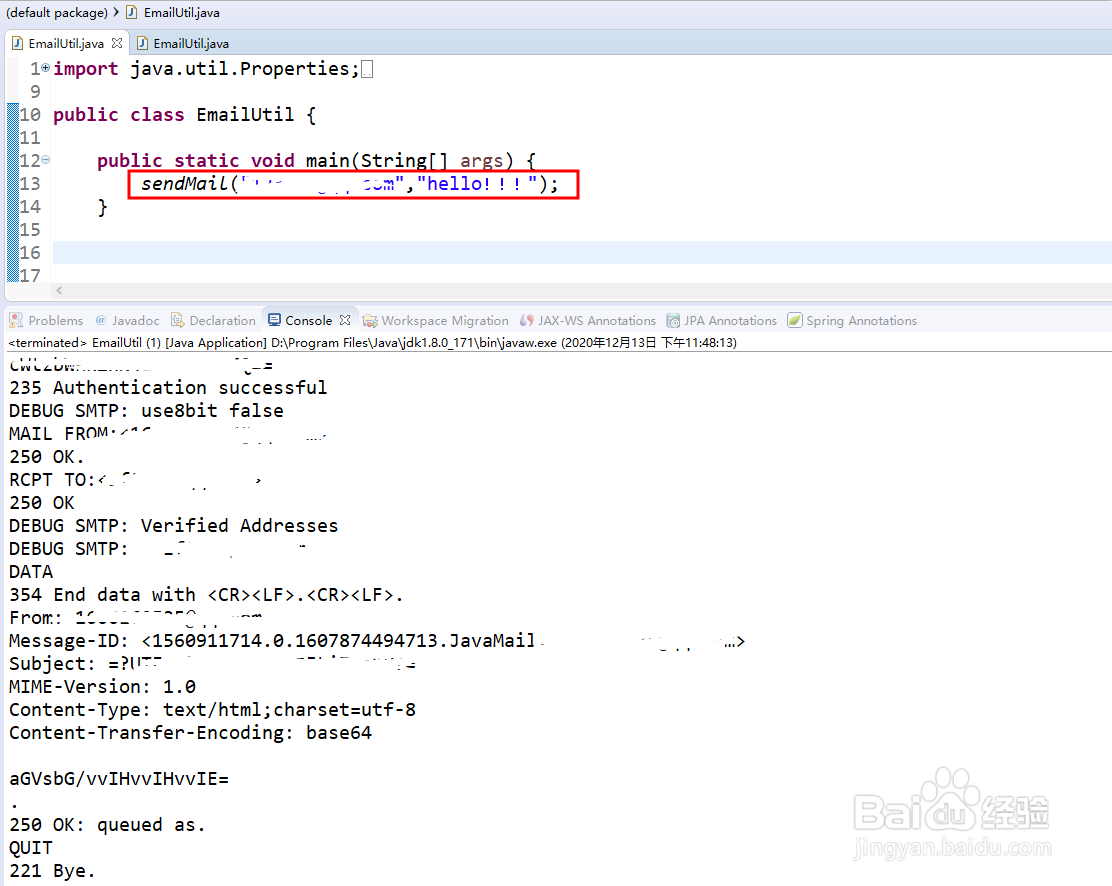
Task: Click the (default package) breadcrumb
Action: [x=57, y=12]
